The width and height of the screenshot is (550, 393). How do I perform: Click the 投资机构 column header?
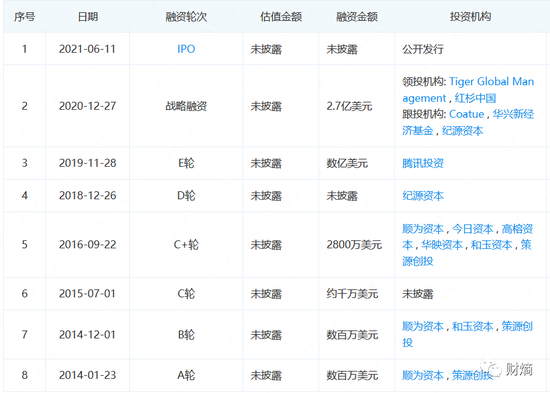[x=470, y=16]
